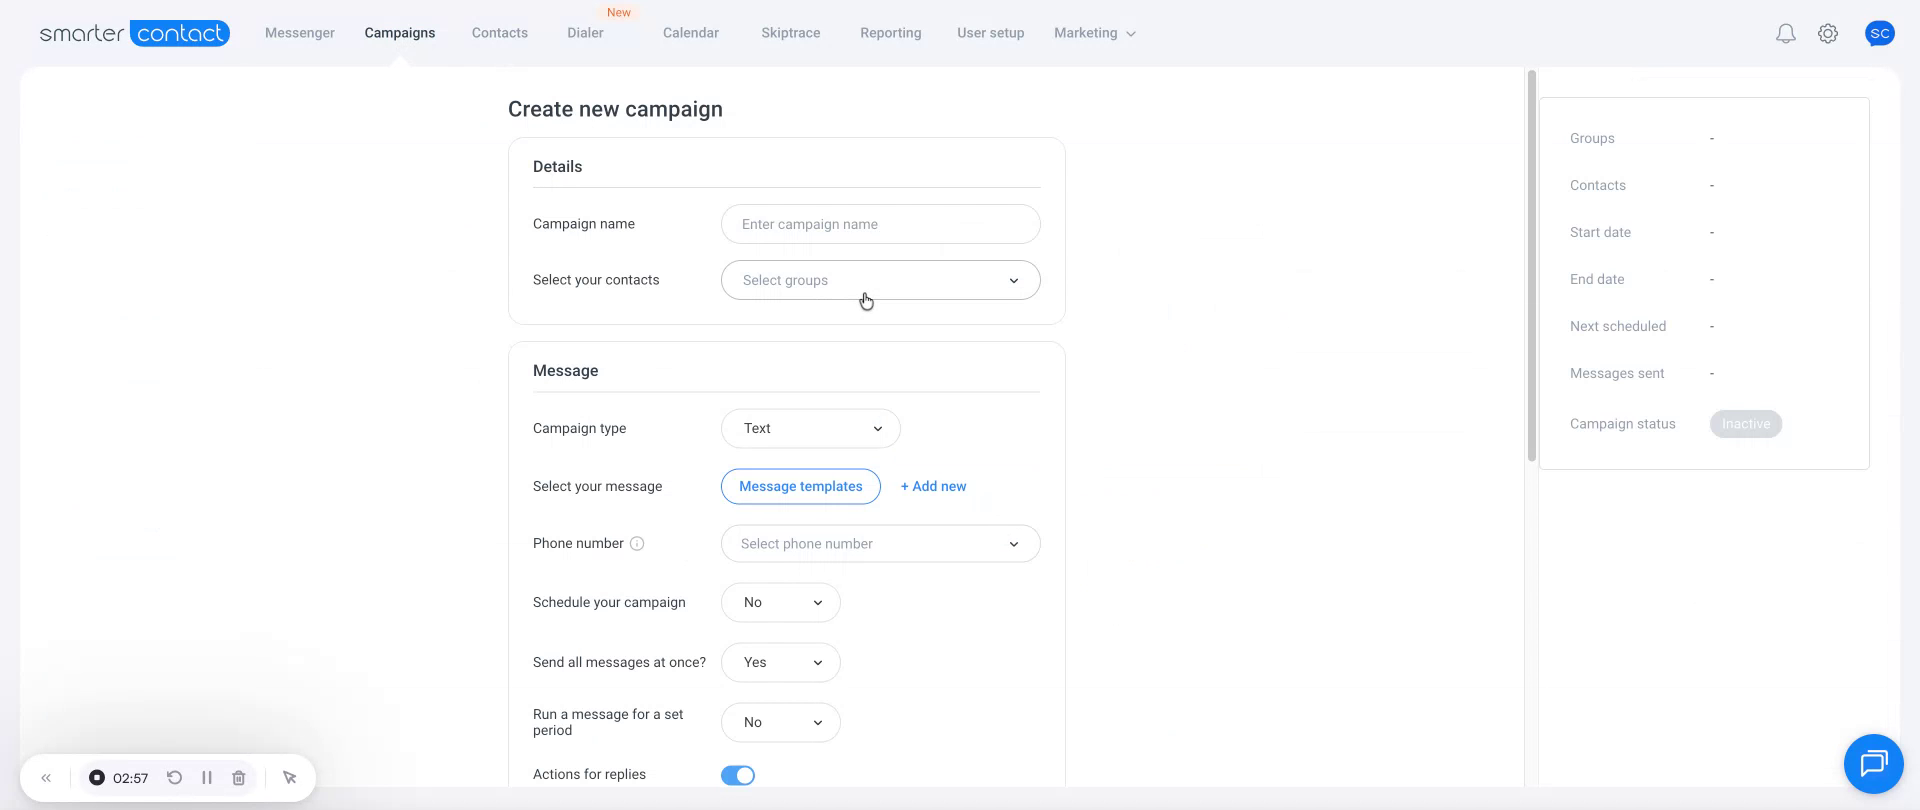Click the + Add new link

933,486
